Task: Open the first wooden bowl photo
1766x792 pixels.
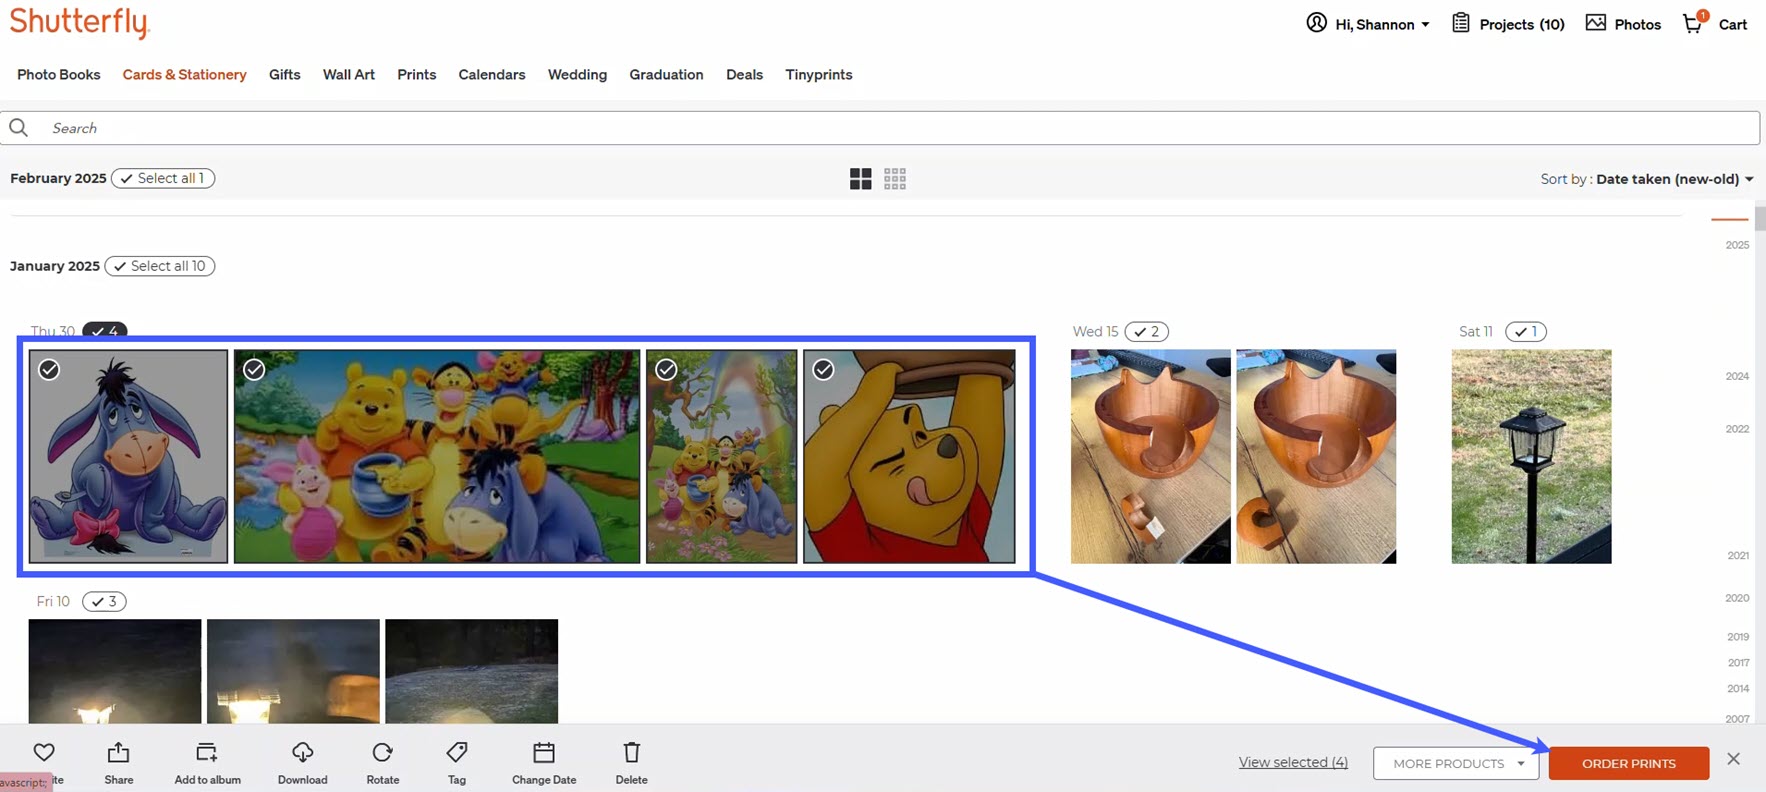Action: tap(1151, 456)
